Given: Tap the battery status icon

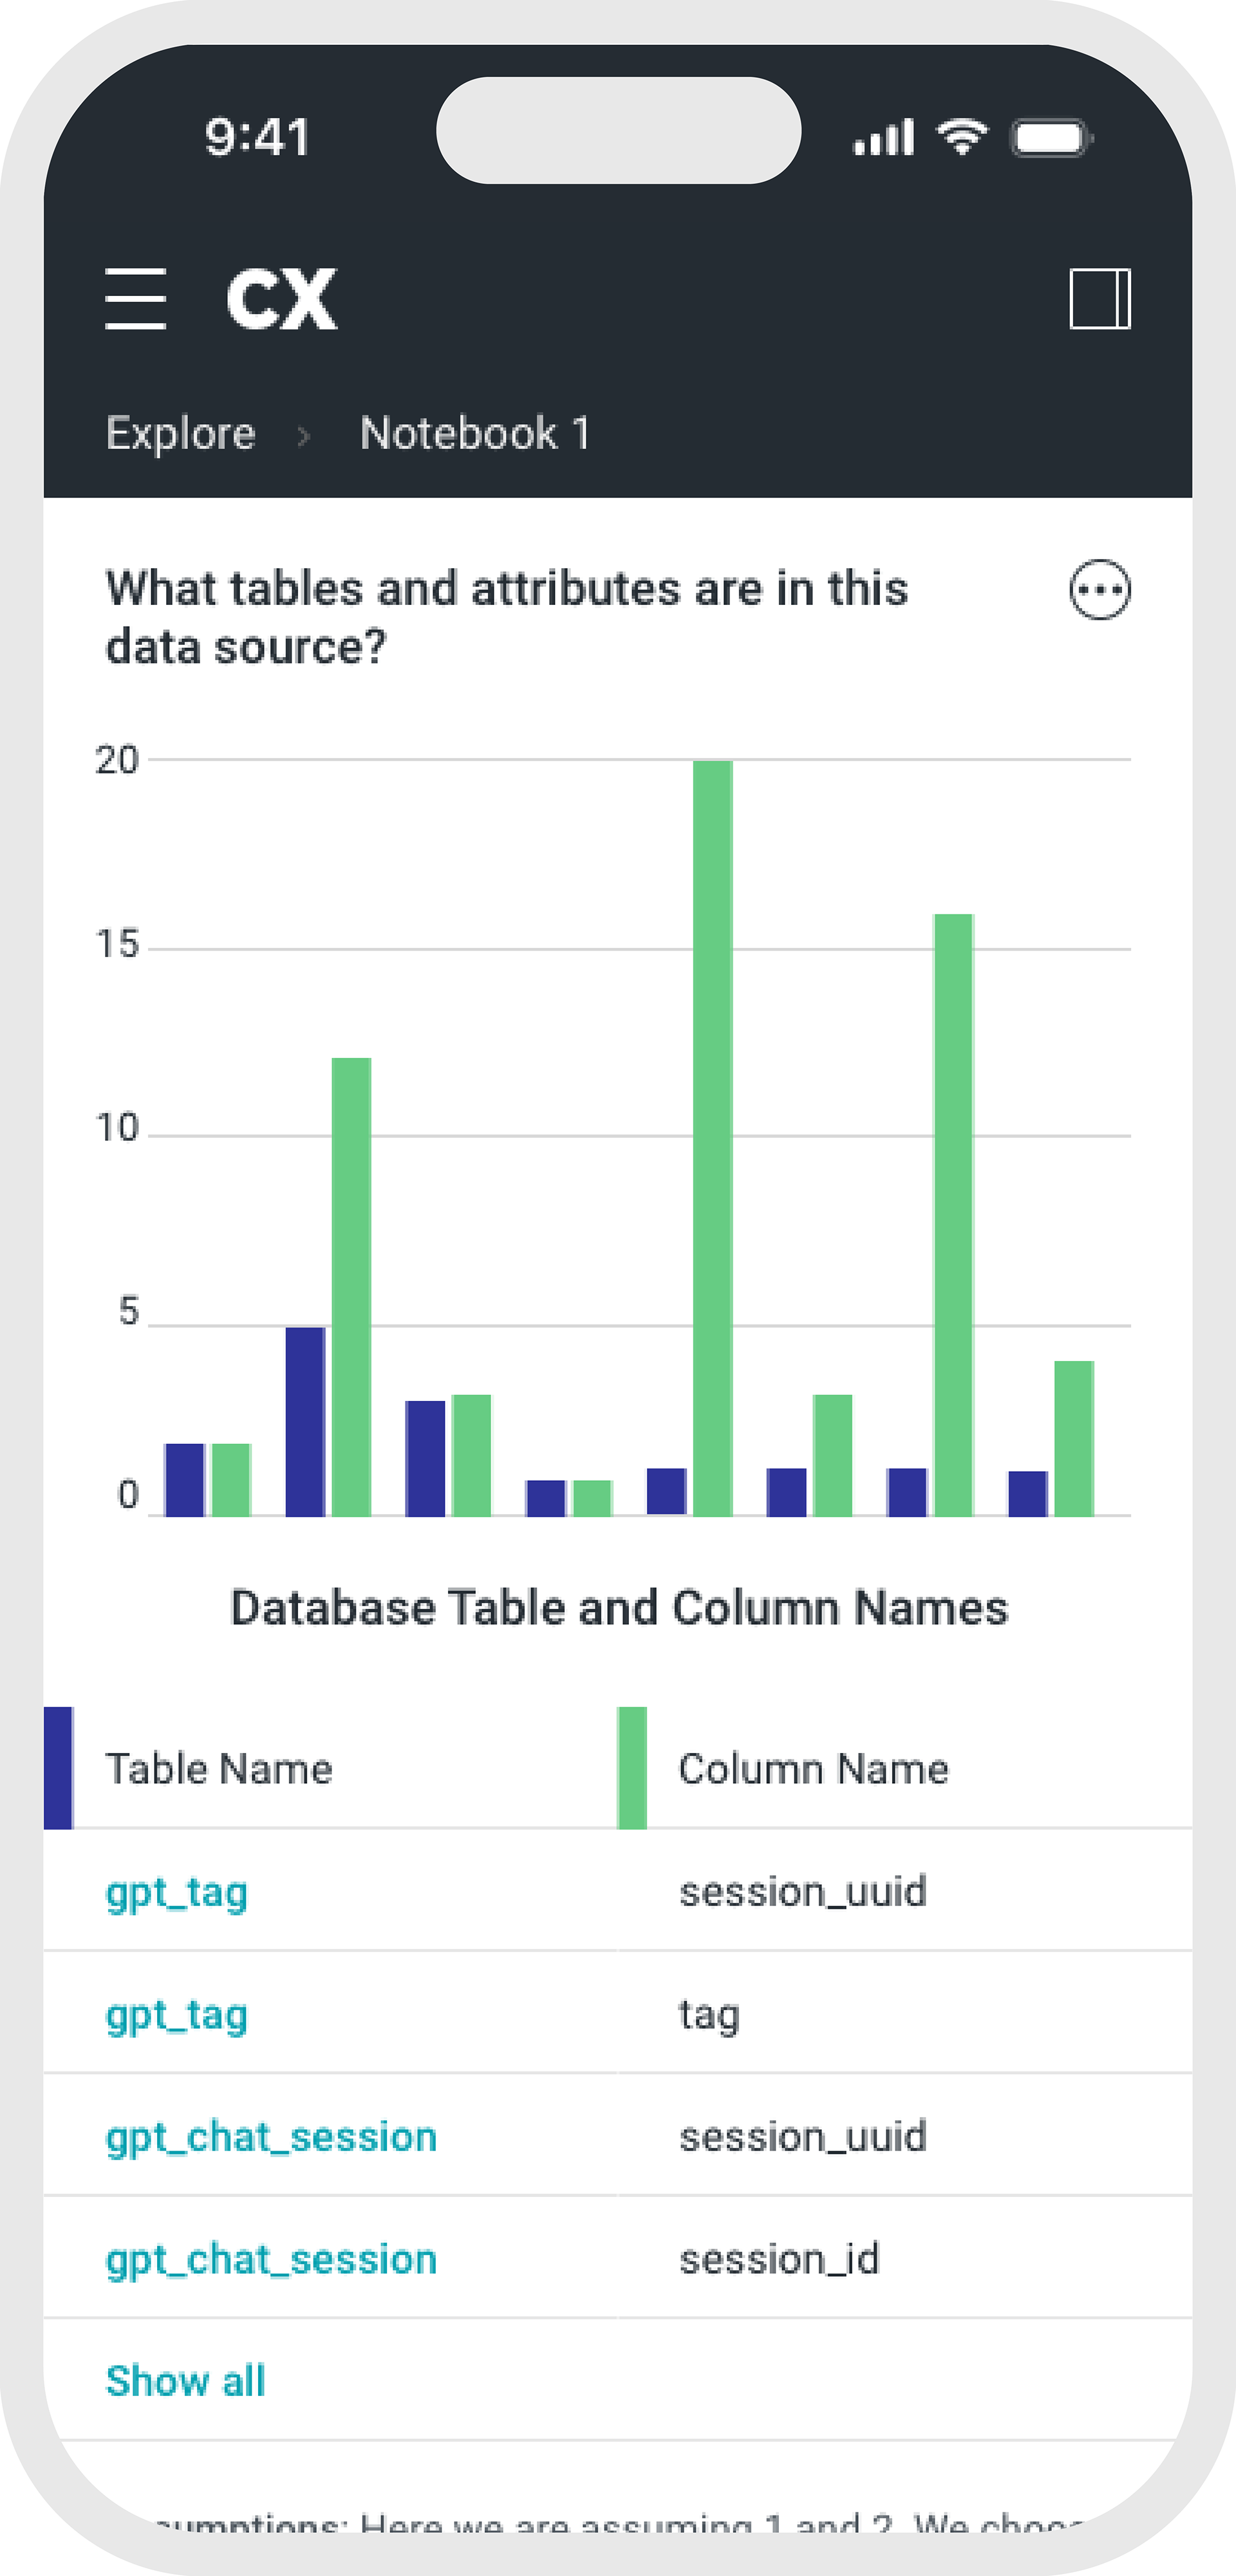Looking at the screenshot, I should pyautogui.click(x=1051, y=138).
